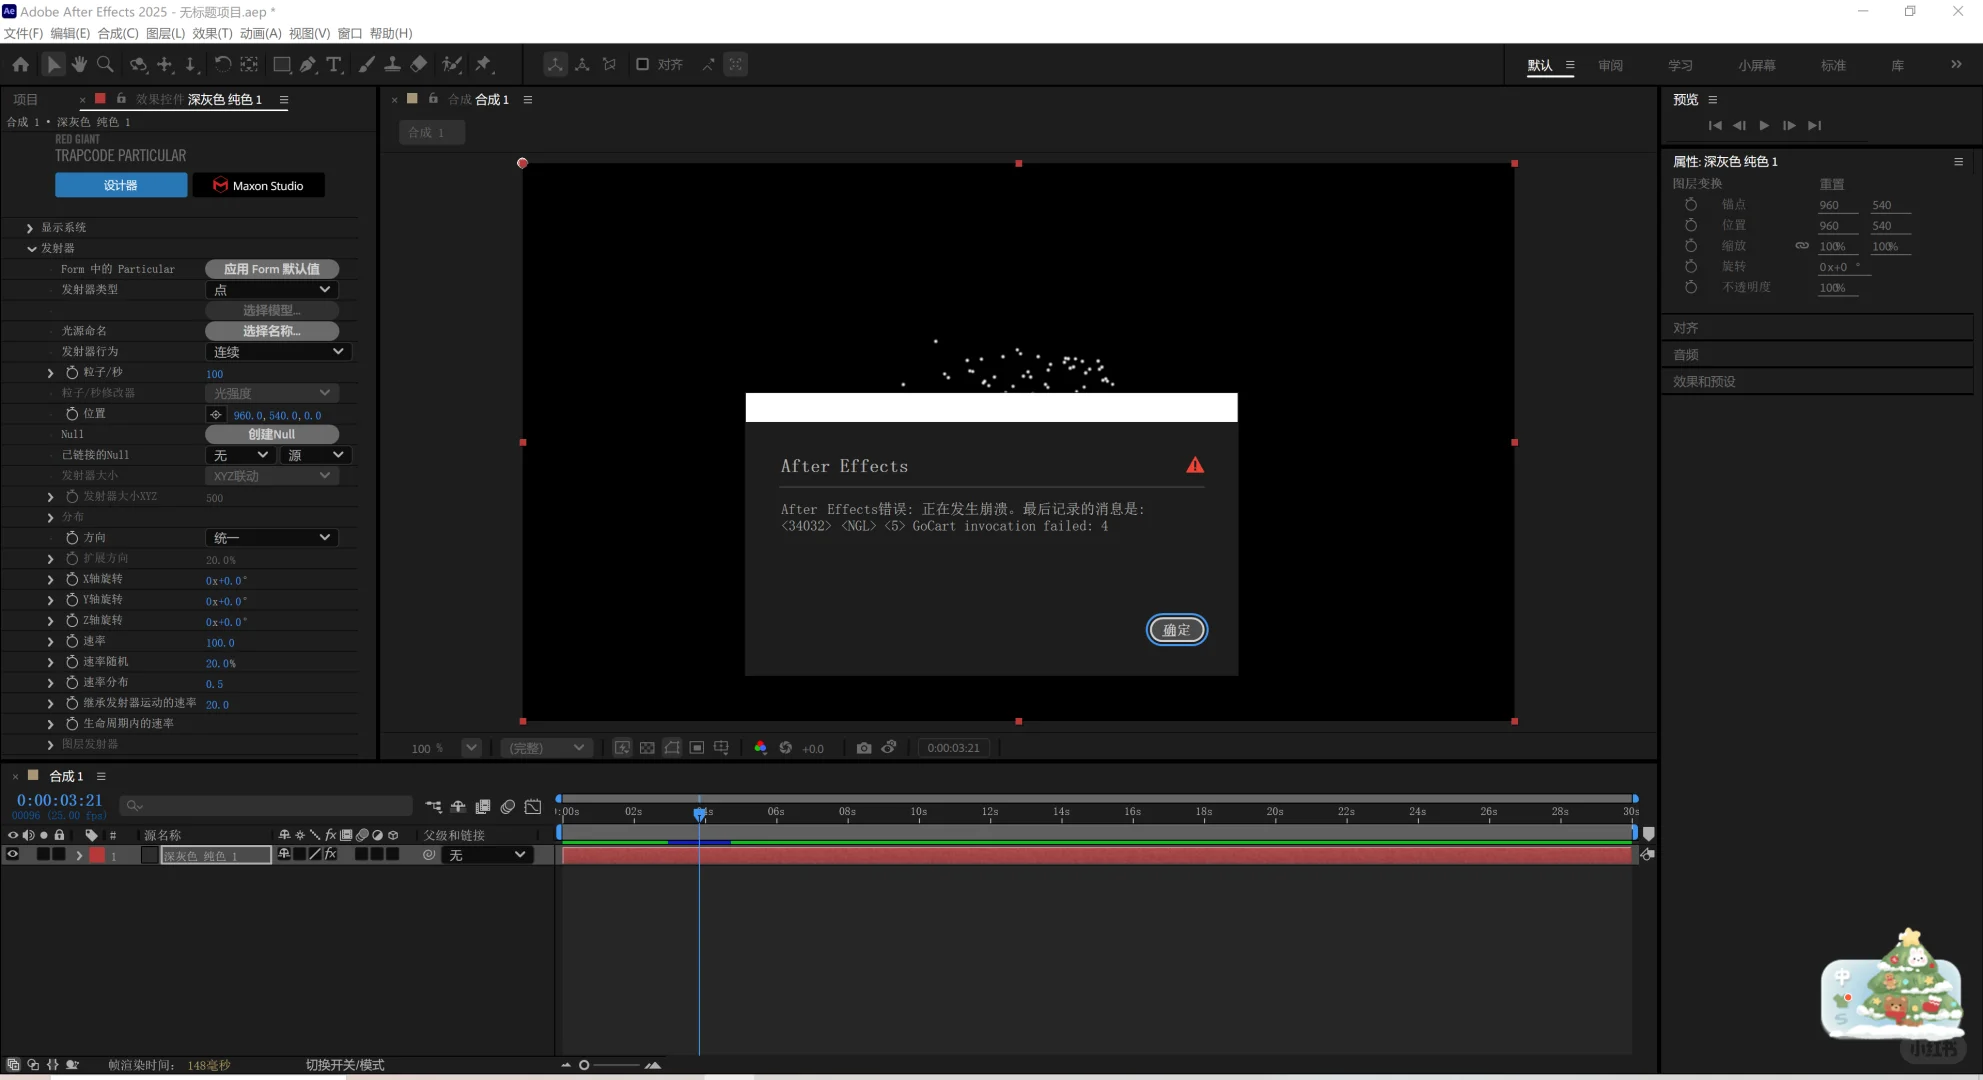
Task: Open the 方向 dropdown set to 统一
Action: [x=272, y=538]
